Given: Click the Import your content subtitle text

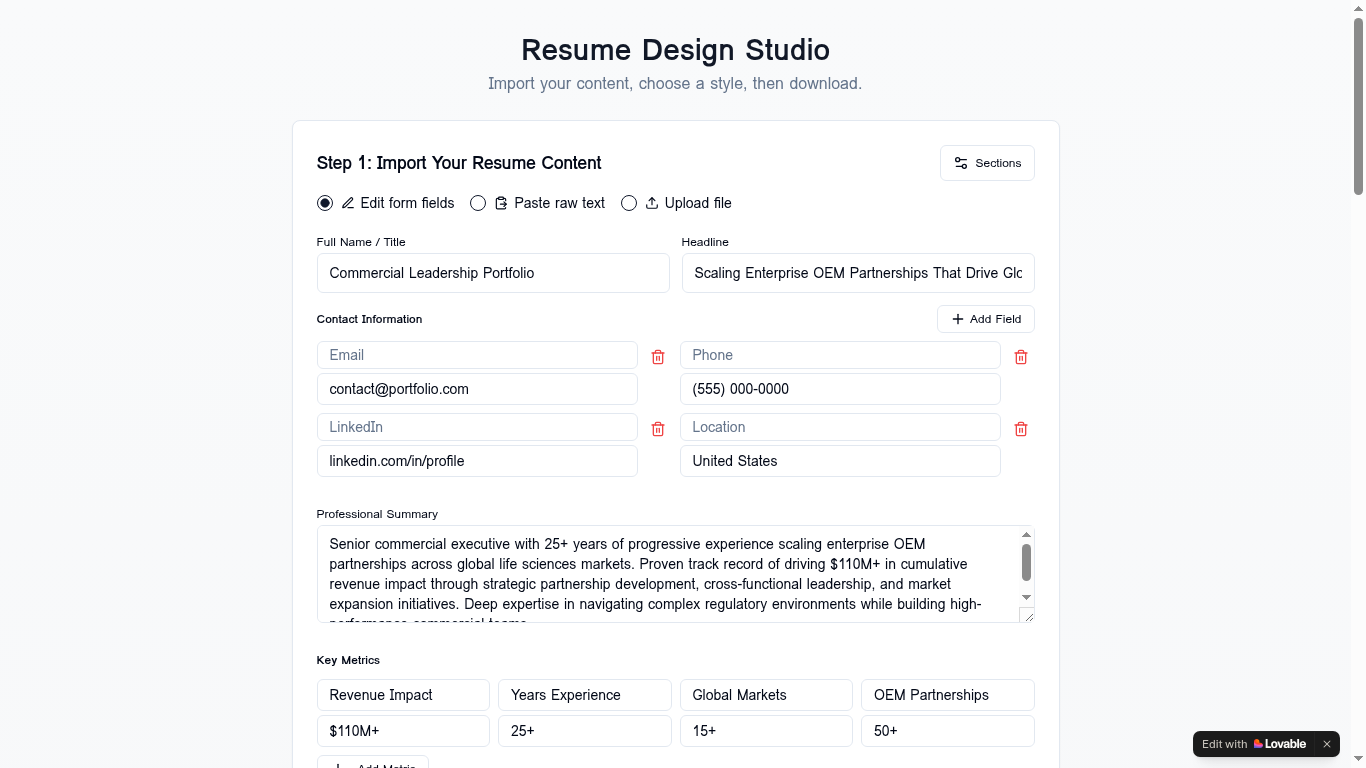Looking at the screenshot, I should tap(675, 83).
